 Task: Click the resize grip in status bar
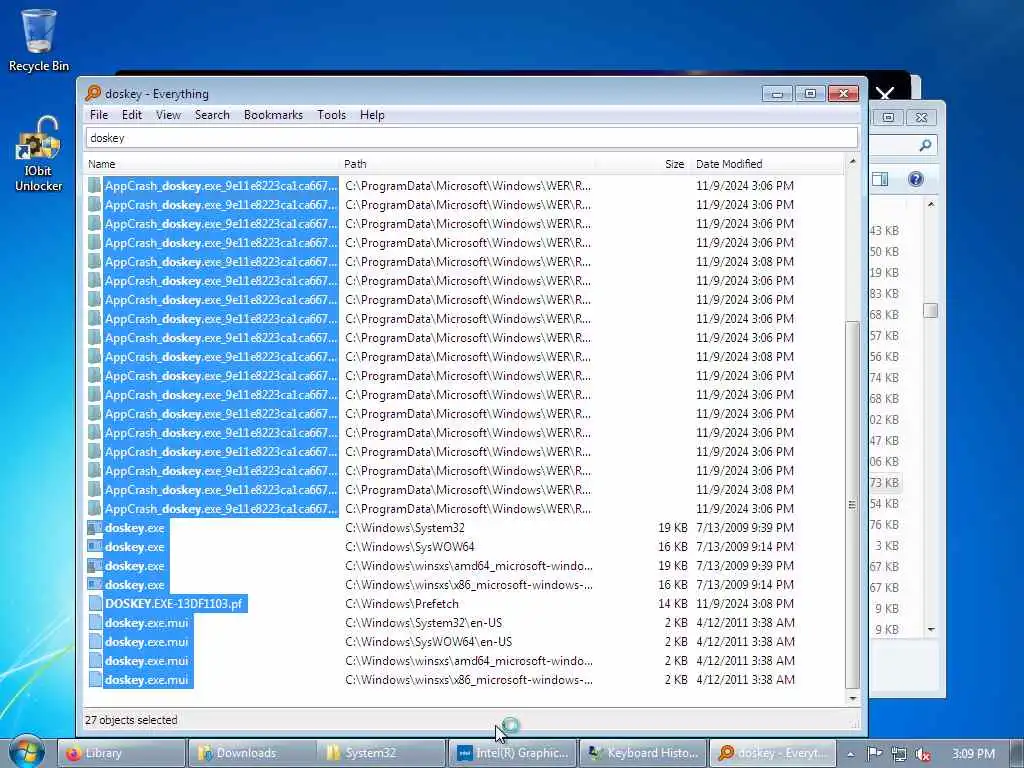click(854, 723)
